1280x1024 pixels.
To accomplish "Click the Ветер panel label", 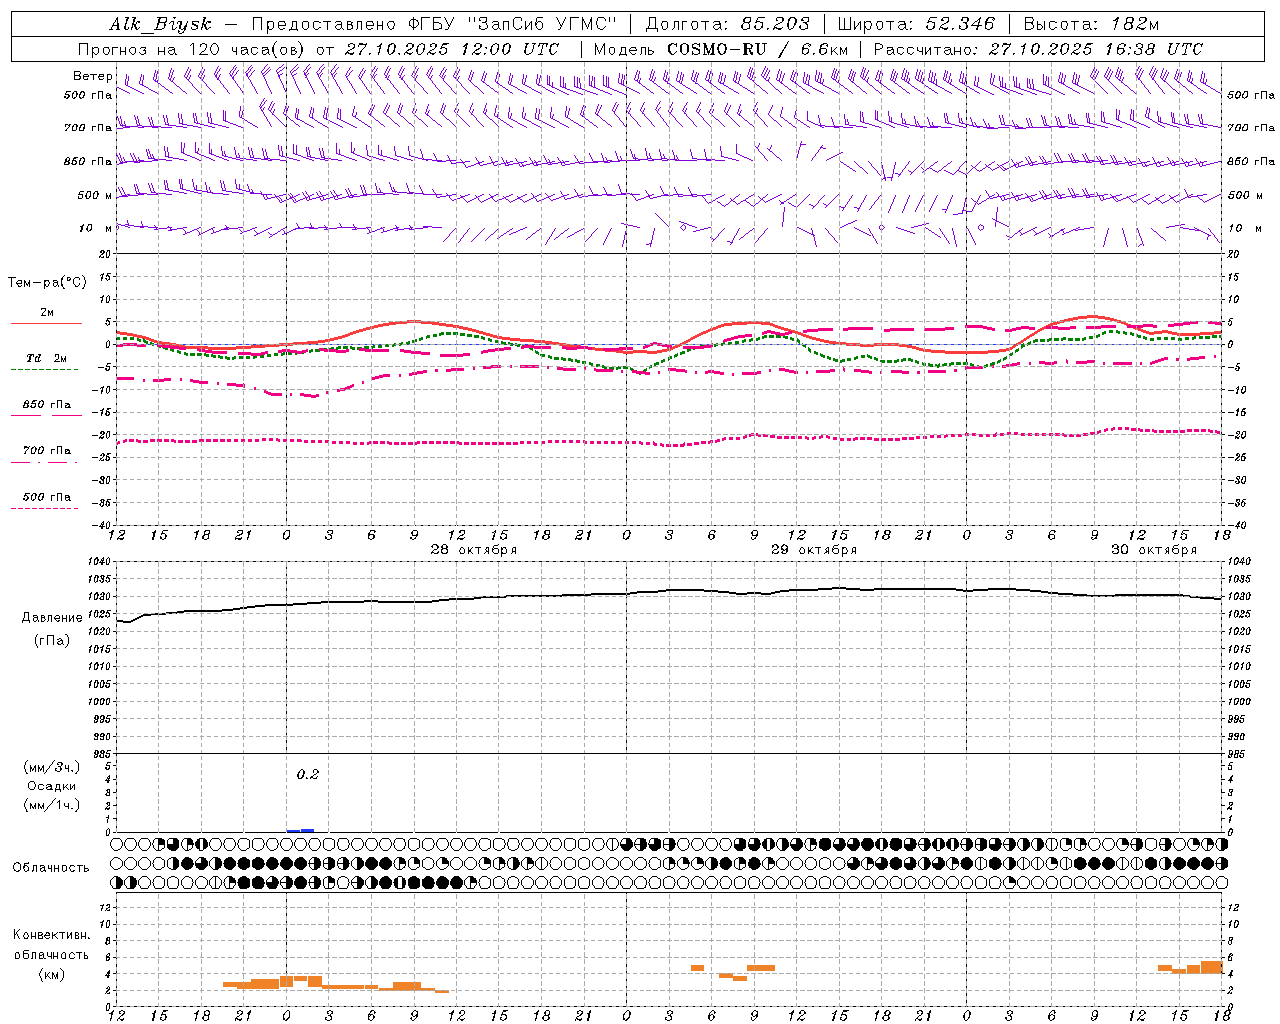I will click(x=92, y=76).
